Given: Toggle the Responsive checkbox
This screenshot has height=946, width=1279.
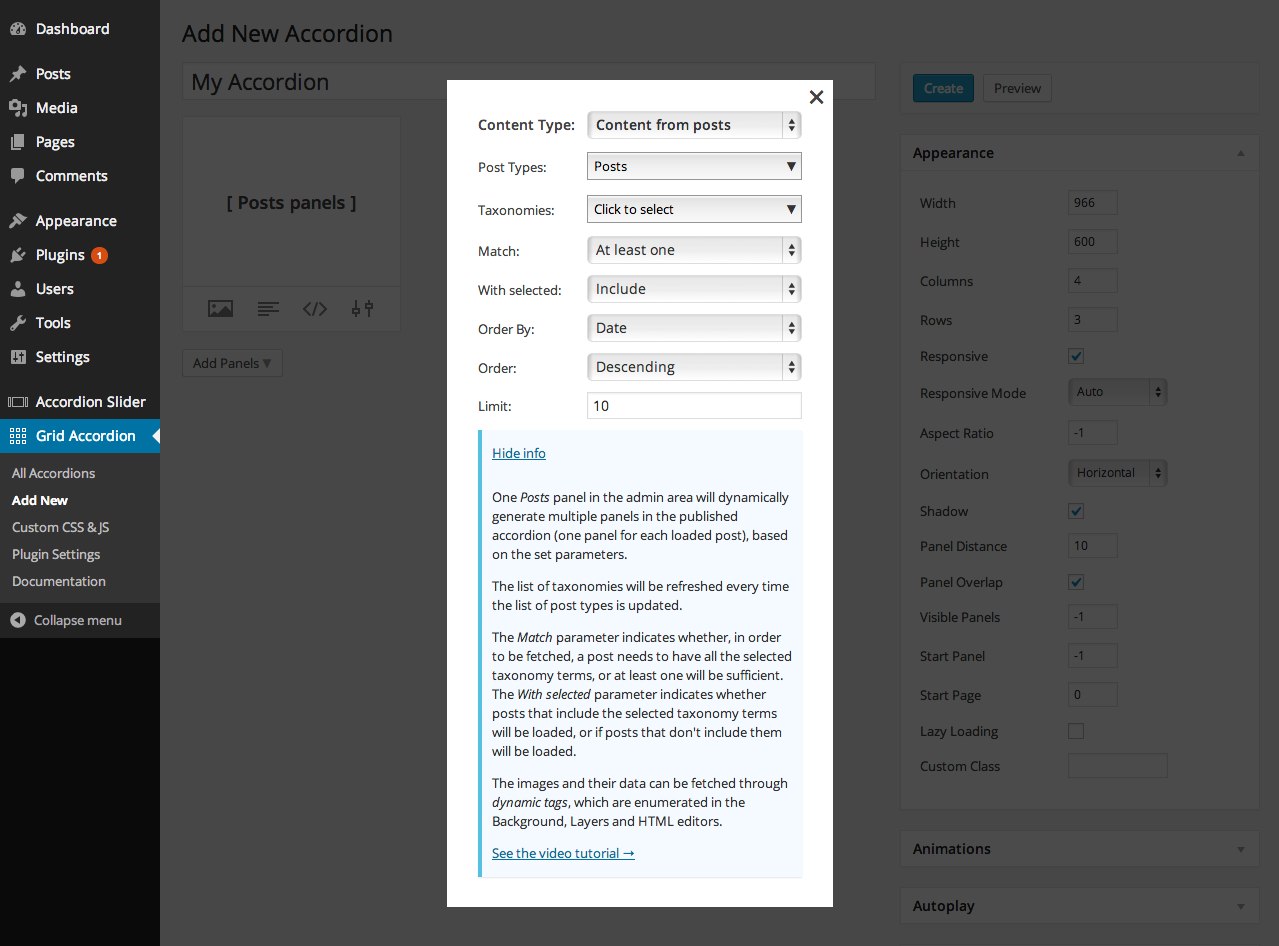Looking at the screenshot, I should coord(1076,356).
